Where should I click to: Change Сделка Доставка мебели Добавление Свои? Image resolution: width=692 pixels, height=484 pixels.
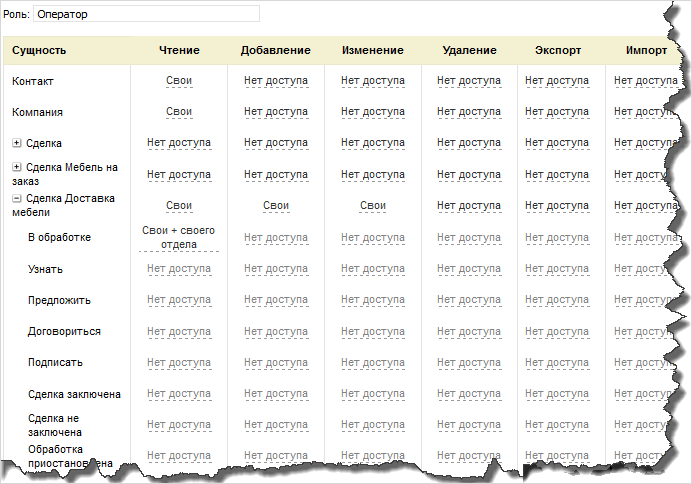point(276,206)
